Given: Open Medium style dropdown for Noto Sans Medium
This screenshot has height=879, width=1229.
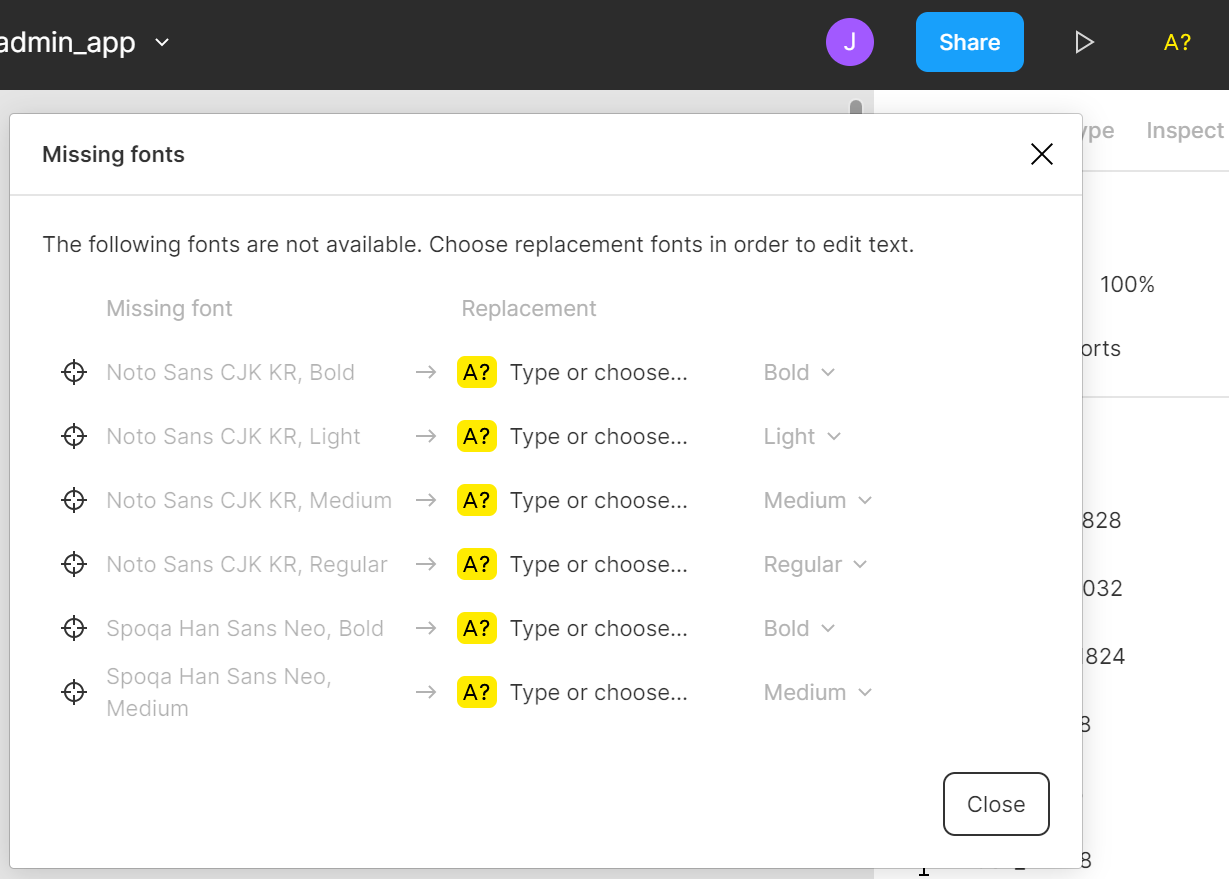Looking at the screenshot, I should tap(818, 500).
